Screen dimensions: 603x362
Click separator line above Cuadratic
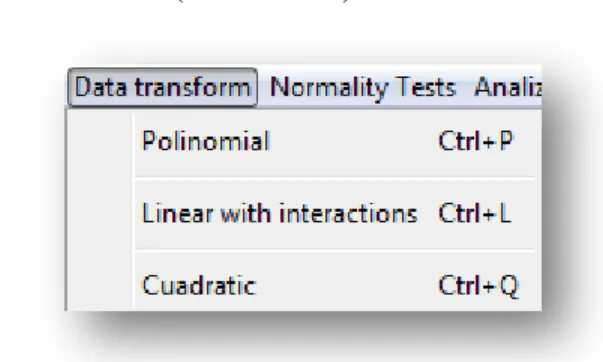(335, 250)
